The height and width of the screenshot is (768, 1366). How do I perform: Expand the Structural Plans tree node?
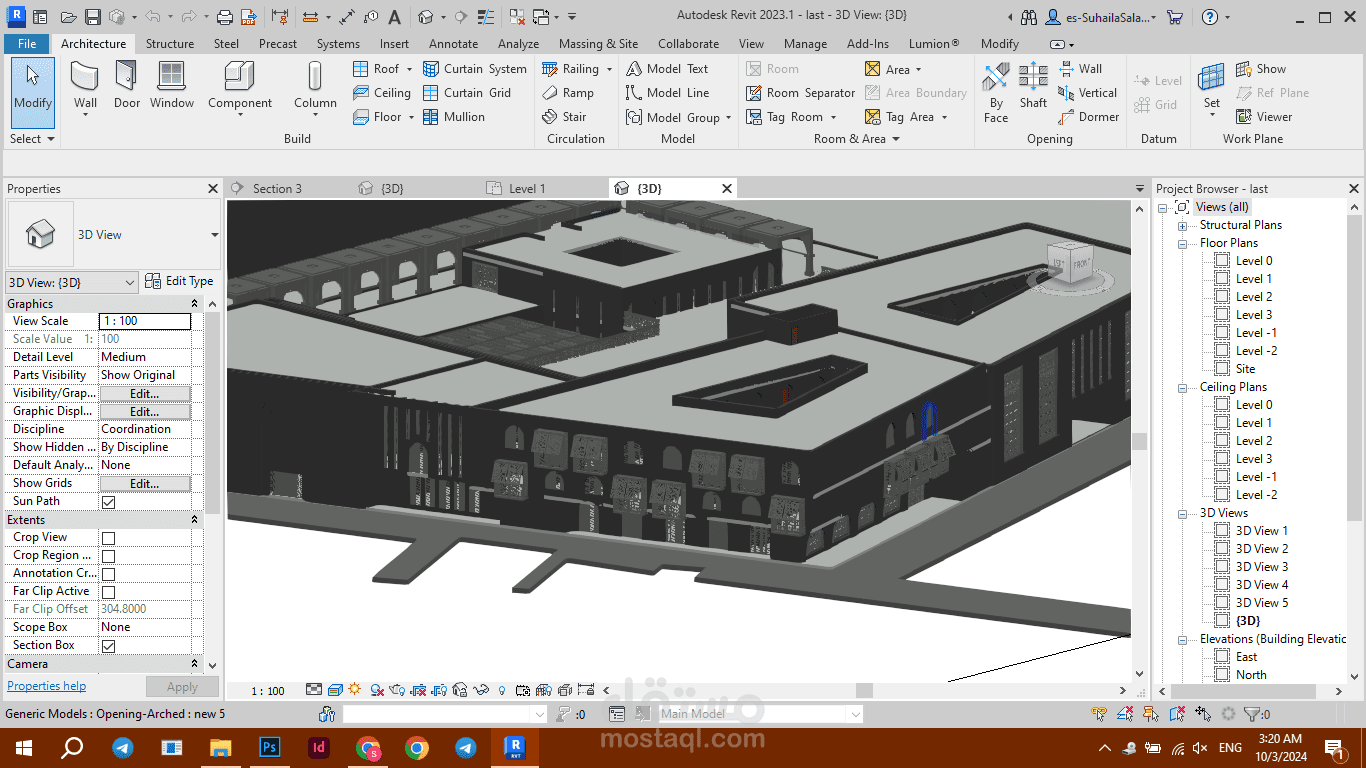point(1182,226)
